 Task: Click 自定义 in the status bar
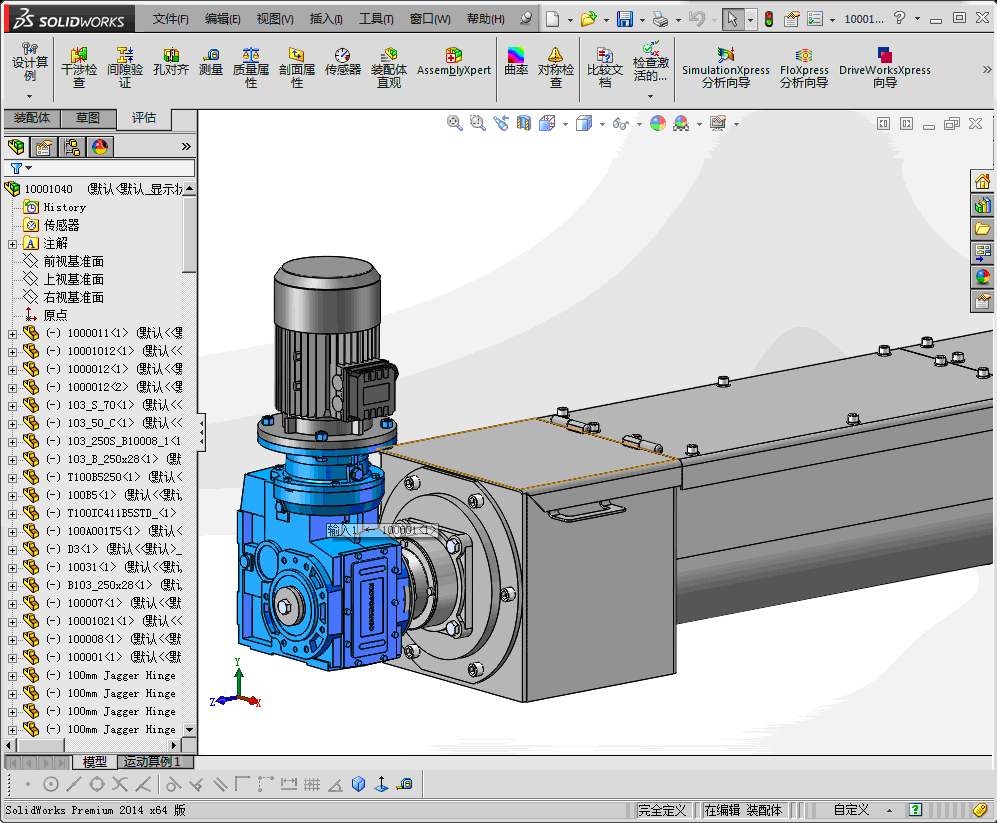tap(851, 810)
